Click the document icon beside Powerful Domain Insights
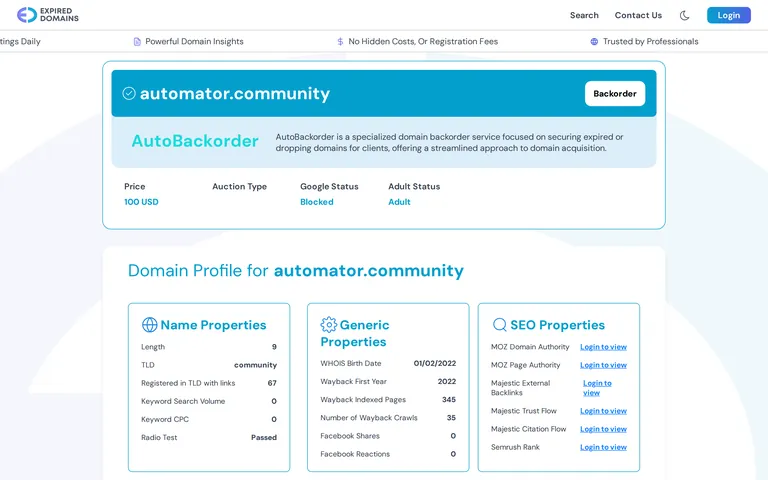Image resolution: width=768 pixels, height=480 pixels. coord(137,42)
